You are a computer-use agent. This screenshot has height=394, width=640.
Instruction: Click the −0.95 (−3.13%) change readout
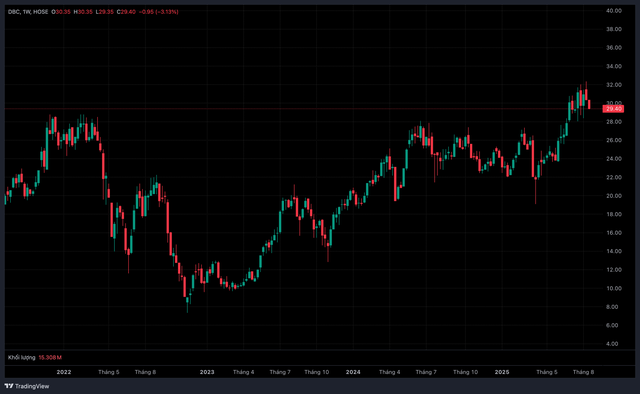pos(158,12)
